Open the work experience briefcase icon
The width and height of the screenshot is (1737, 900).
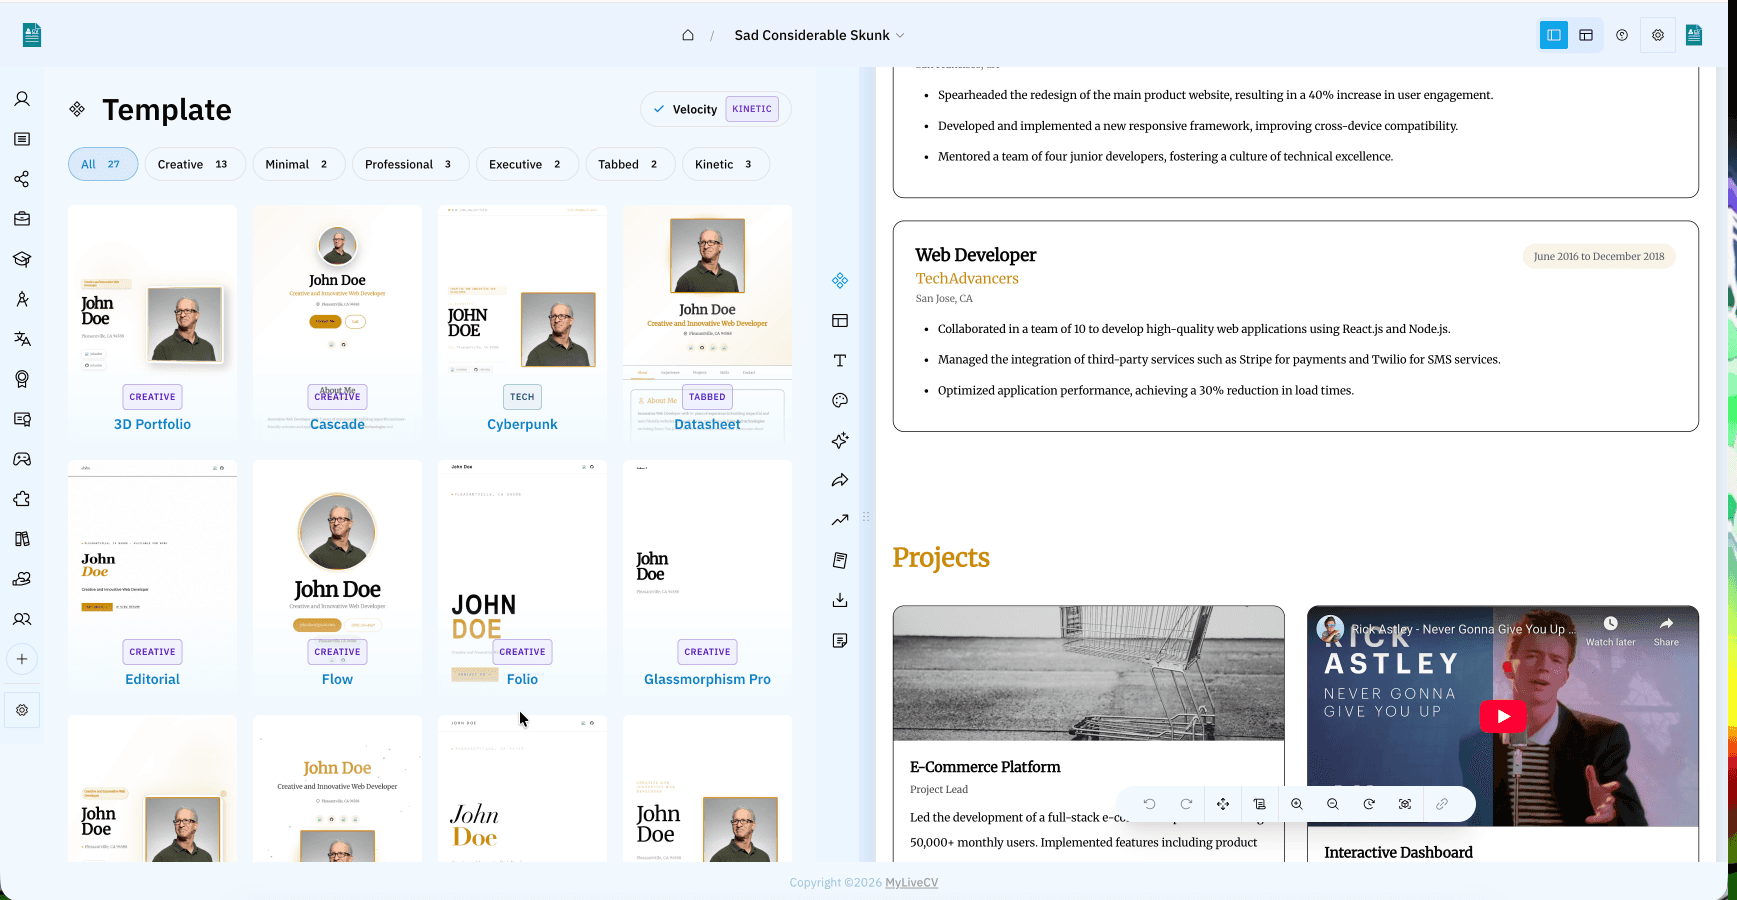[22, 219]
